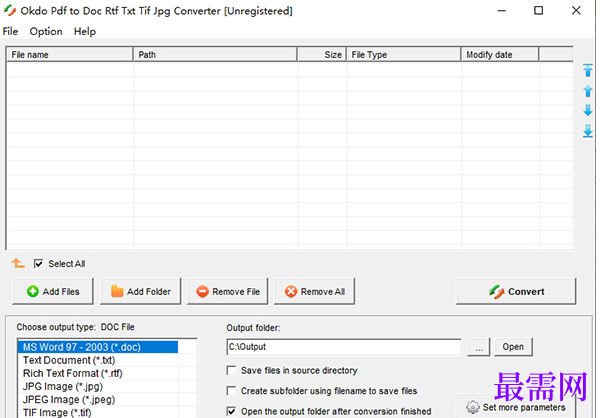Sort by the Size column header
The height and width of the screenshot is (418, 606).
(322, 54)
